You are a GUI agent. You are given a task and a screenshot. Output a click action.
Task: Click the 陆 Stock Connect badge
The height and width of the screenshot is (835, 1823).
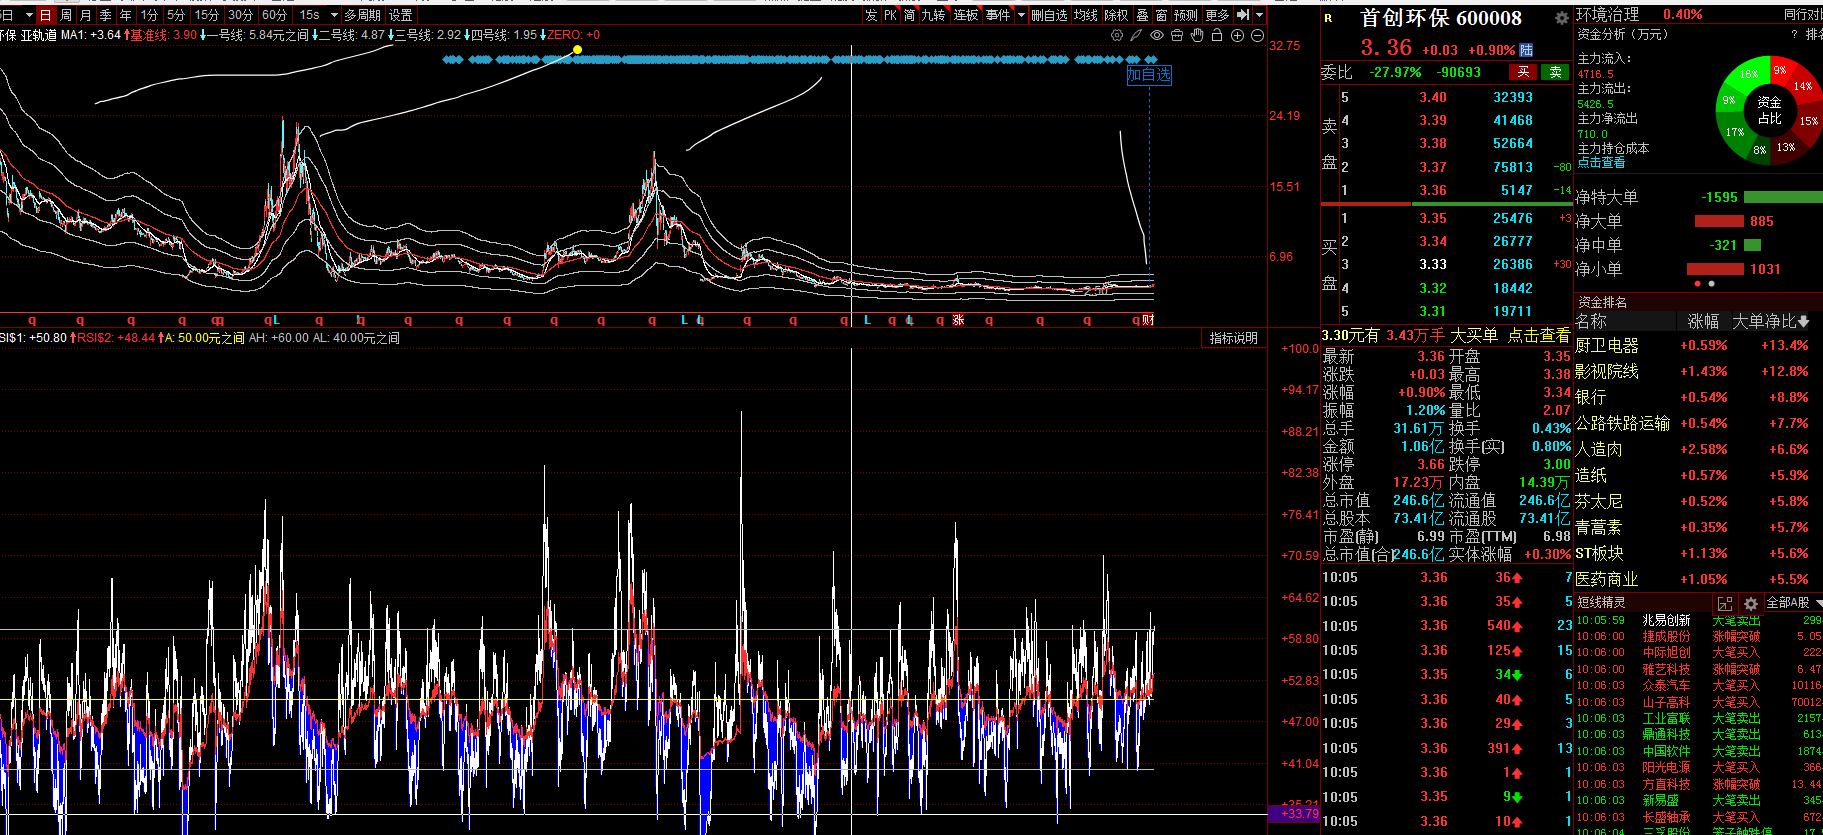[x=1526, y=50]
